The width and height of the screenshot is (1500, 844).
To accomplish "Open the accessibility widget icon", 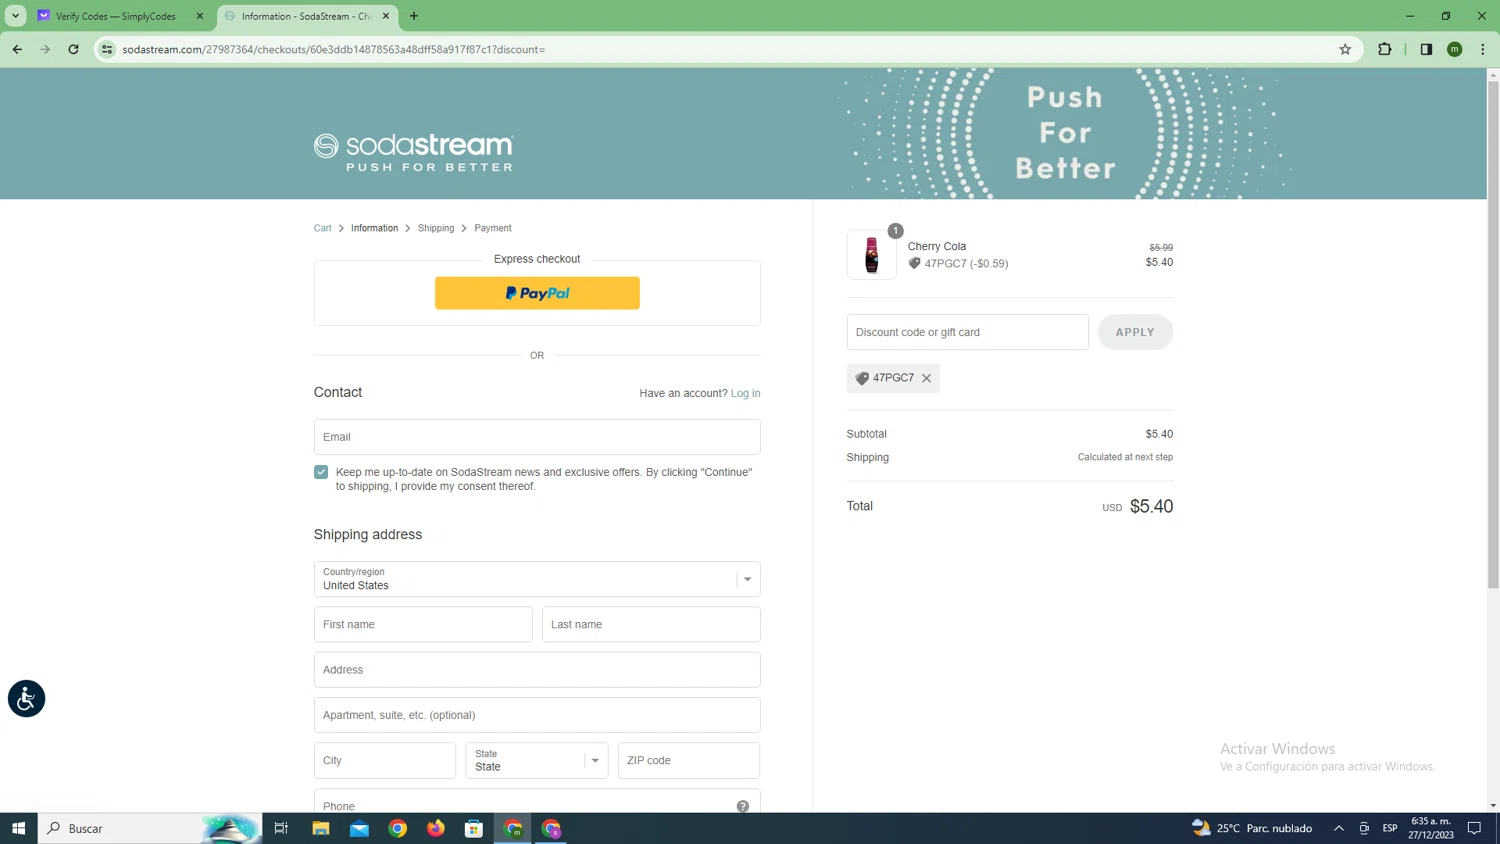I will coord(26,698).
